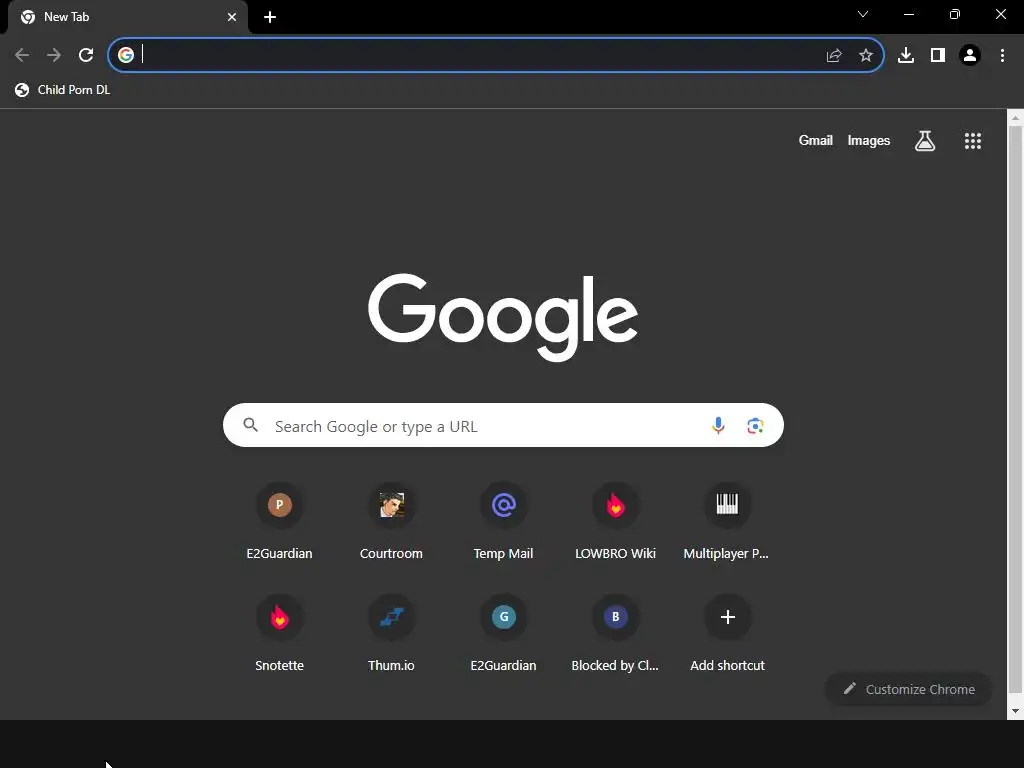Viewport: 1024px width, 768px height.
Task: Open the Downloads tray icon
Action: point(906,55)
